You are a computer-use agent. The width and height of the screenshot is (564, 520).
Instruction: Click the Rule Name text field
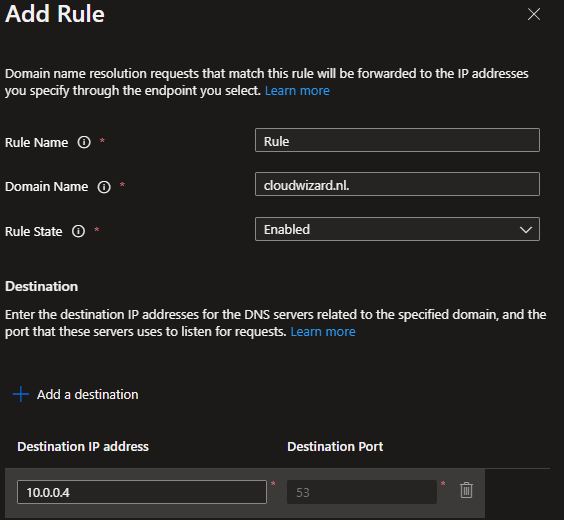pyautogui.click(x=397, y=140)
